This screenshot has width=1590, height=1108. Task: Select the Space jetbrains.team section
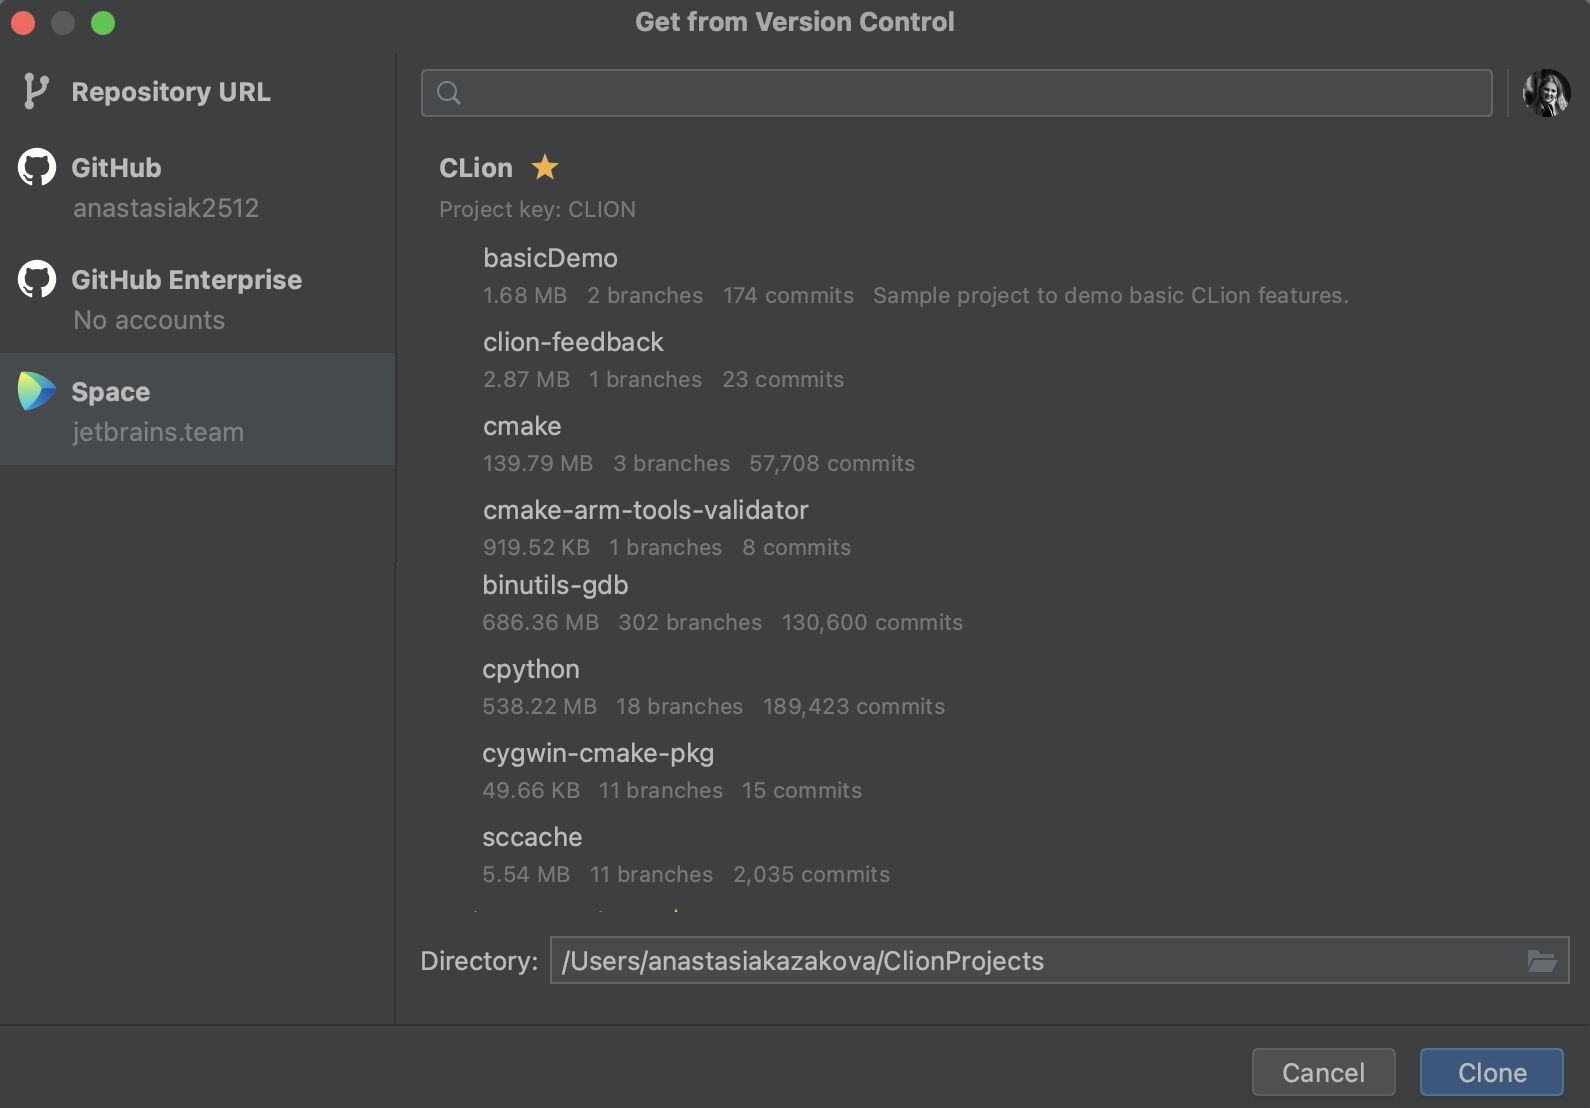tap(198, 409)
